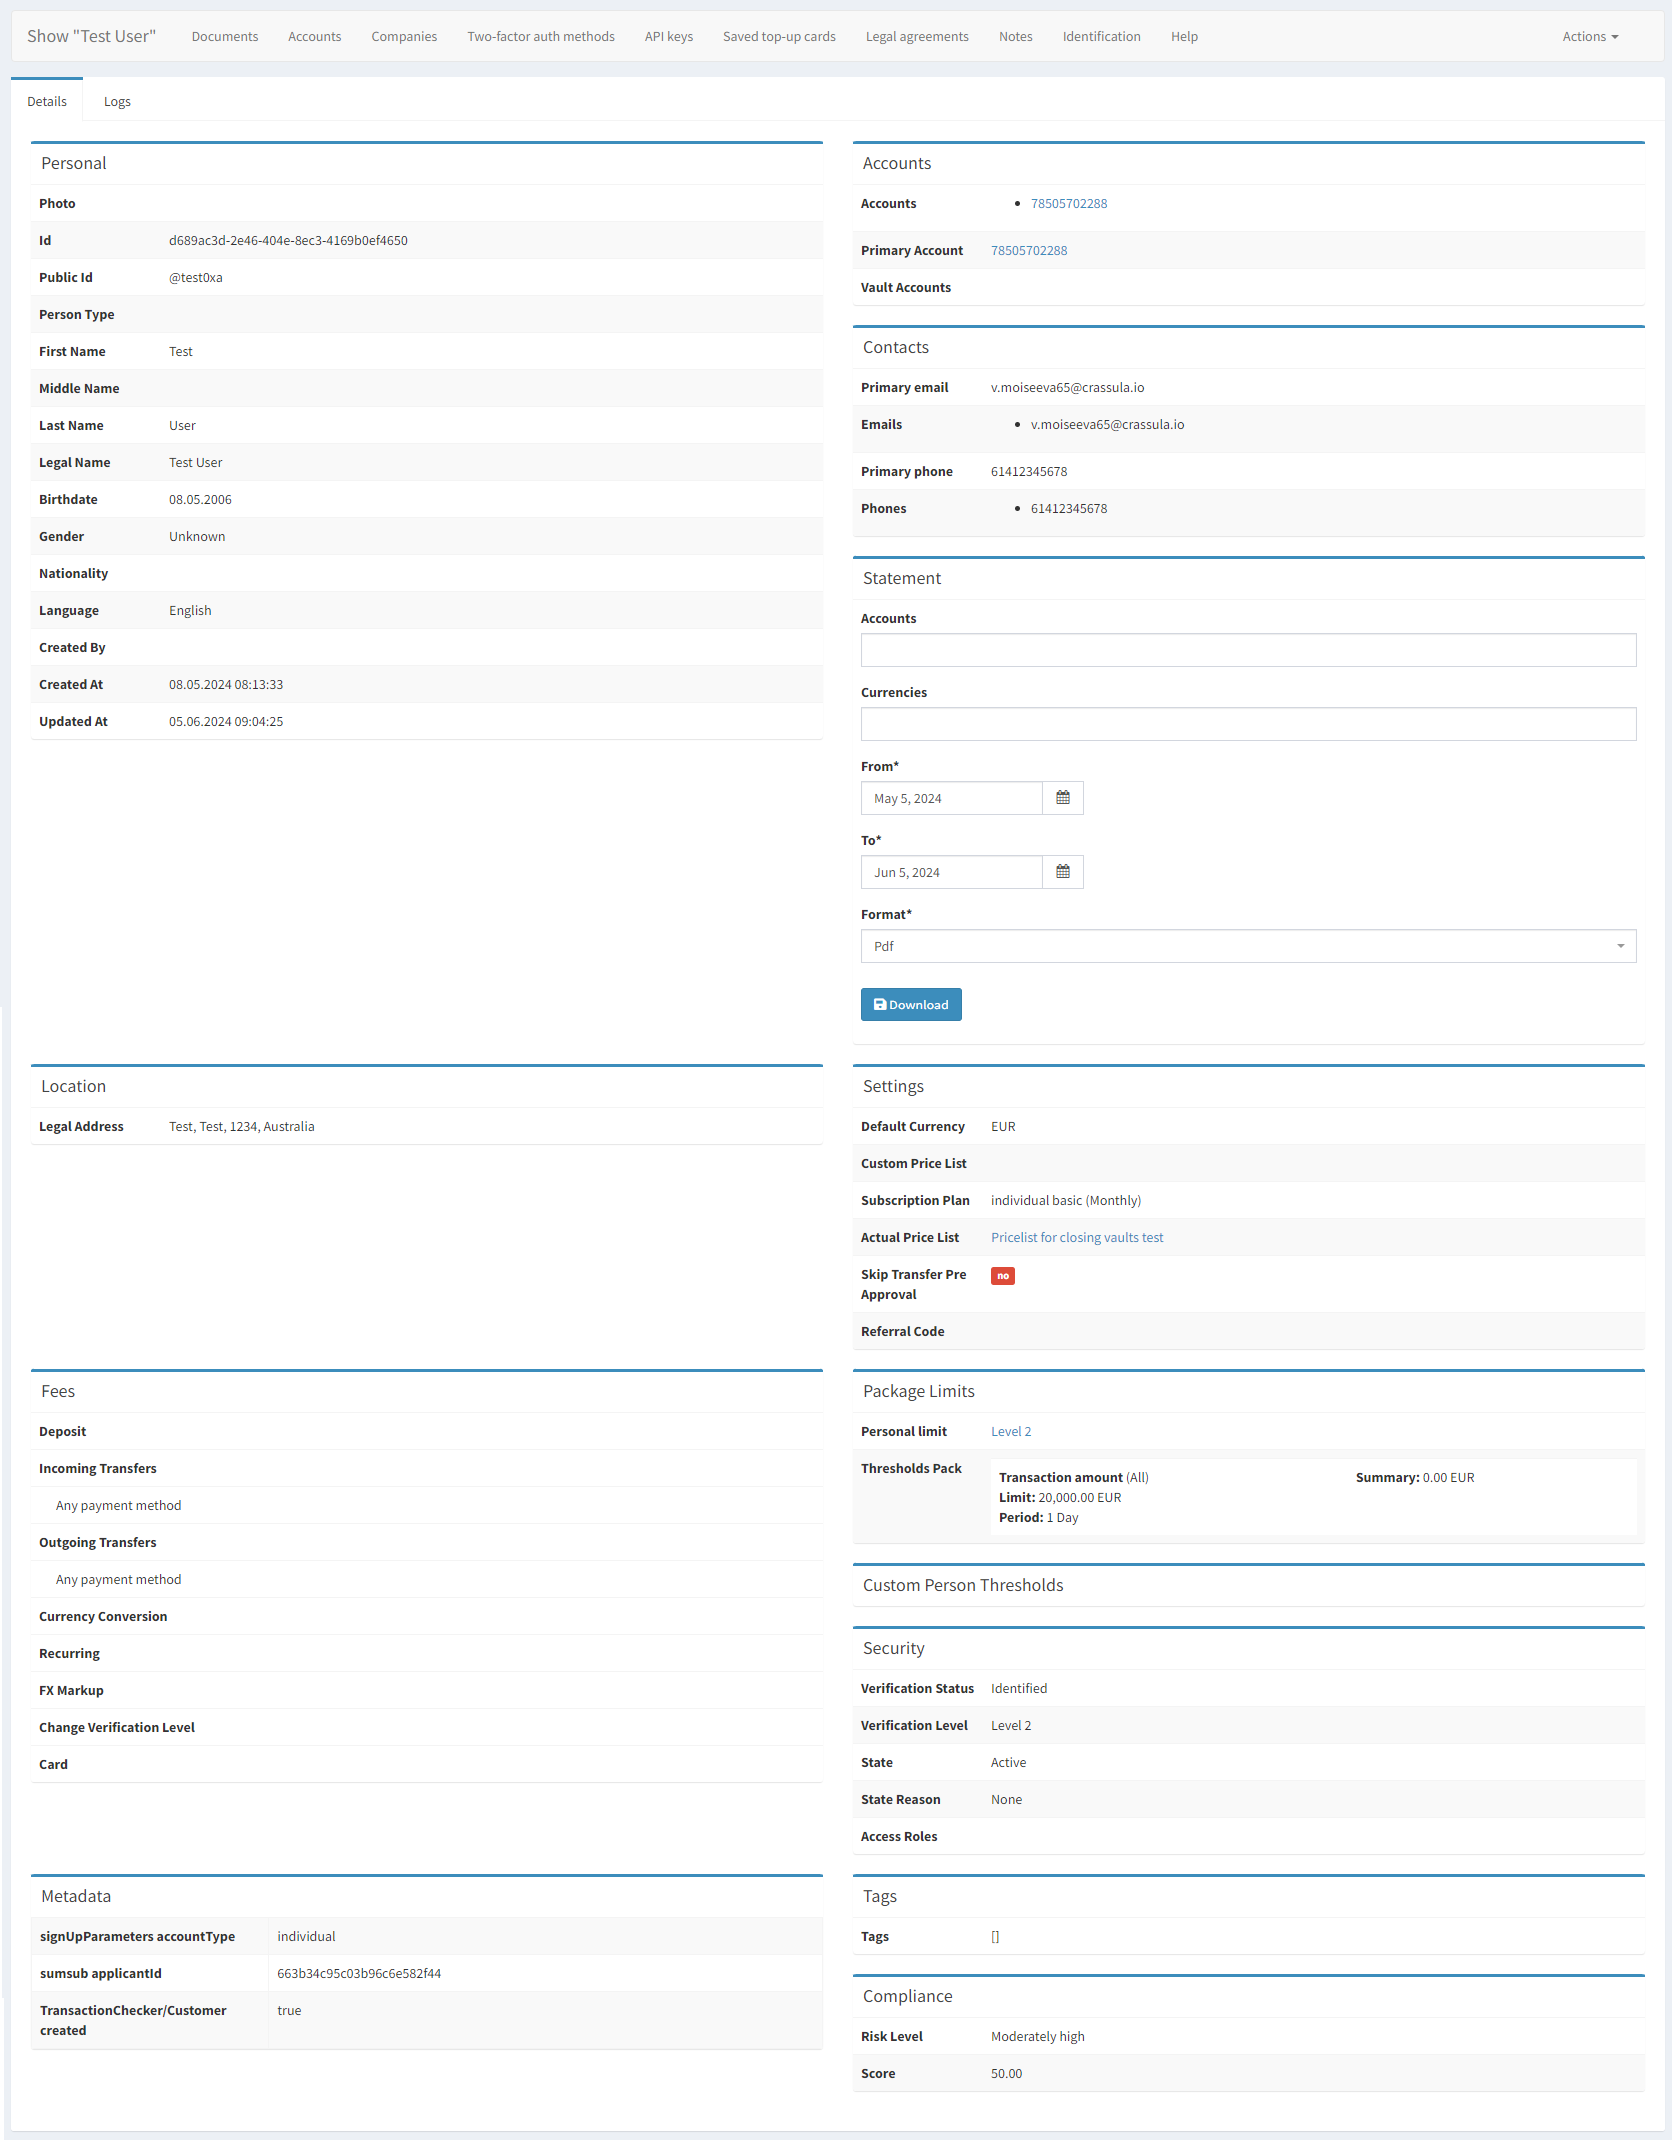This screenshot has width=1672, height=2140.
Task: Open the Actions menu
Action: [1589, 36]
